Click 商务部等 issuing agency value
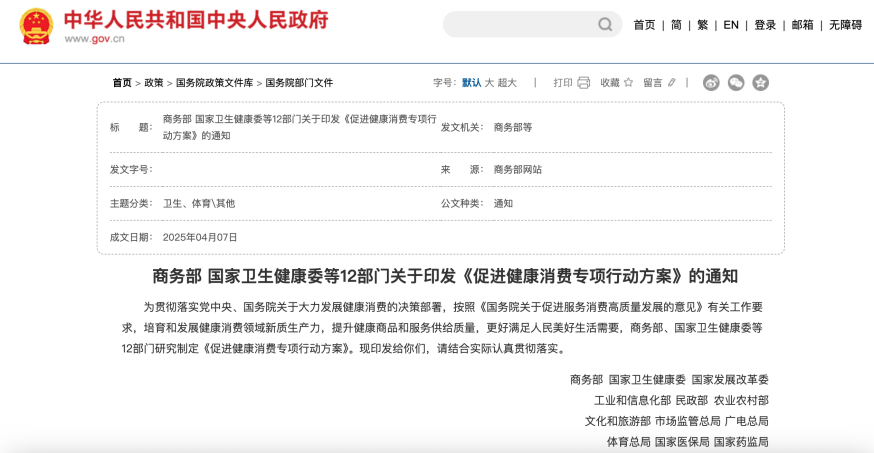 point(513,128)
